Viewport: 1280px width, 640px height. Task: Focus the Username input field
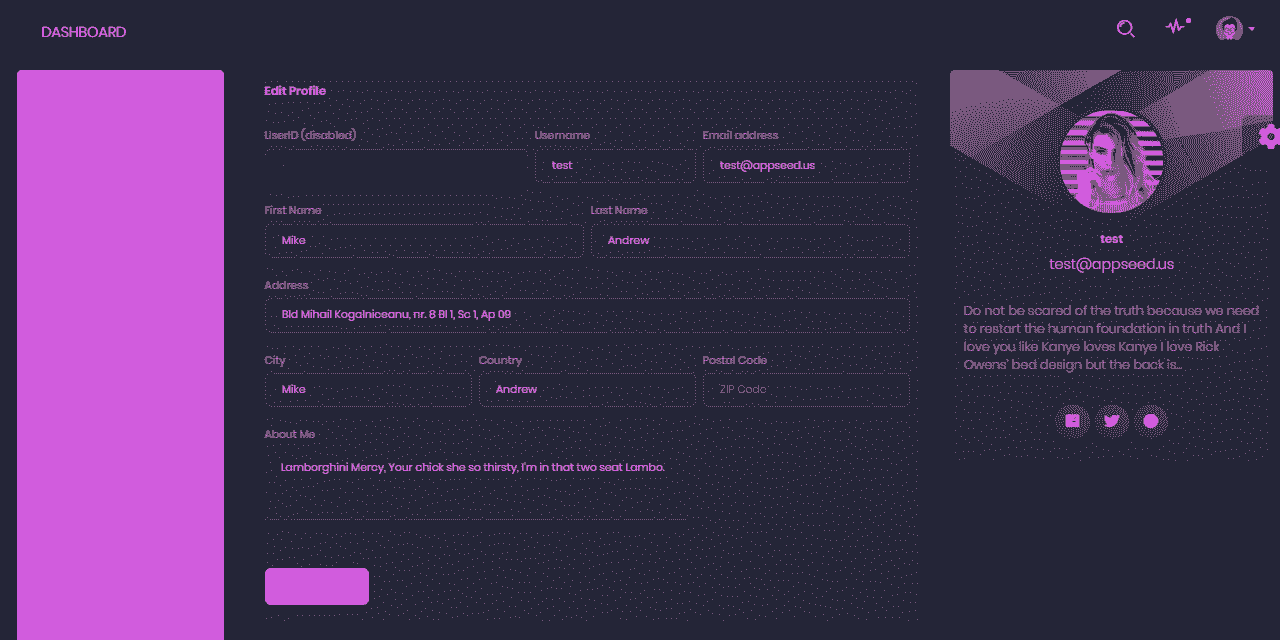tap(614, 166)
